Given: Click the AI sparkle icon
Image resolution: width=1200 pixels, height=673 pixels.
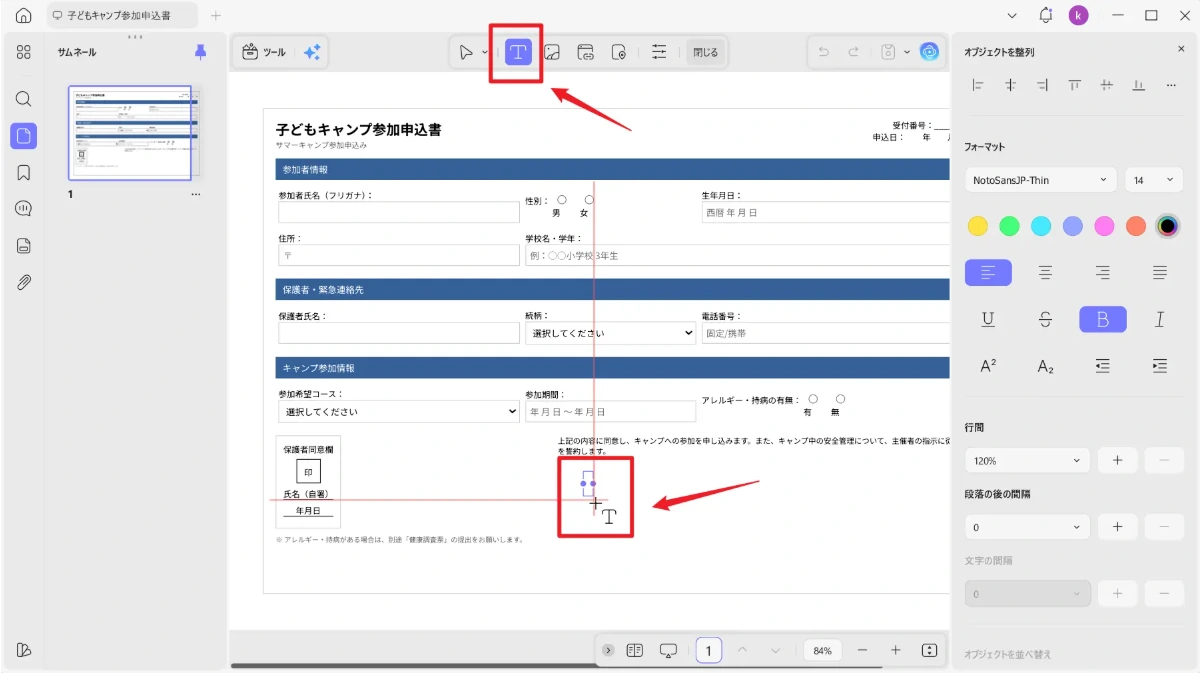Looking at the screenshot, I should pyautogui.click(x=312, y=53).
